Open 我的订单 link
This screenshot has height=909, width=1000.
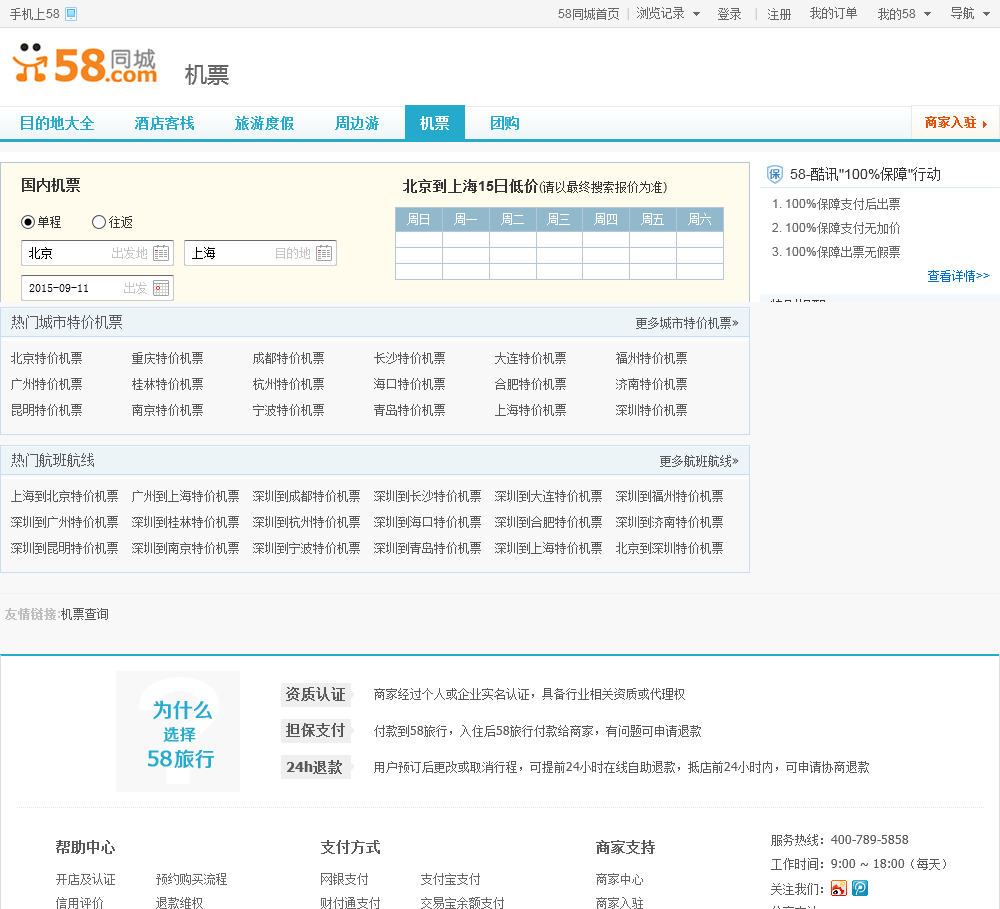pos(833,14)
